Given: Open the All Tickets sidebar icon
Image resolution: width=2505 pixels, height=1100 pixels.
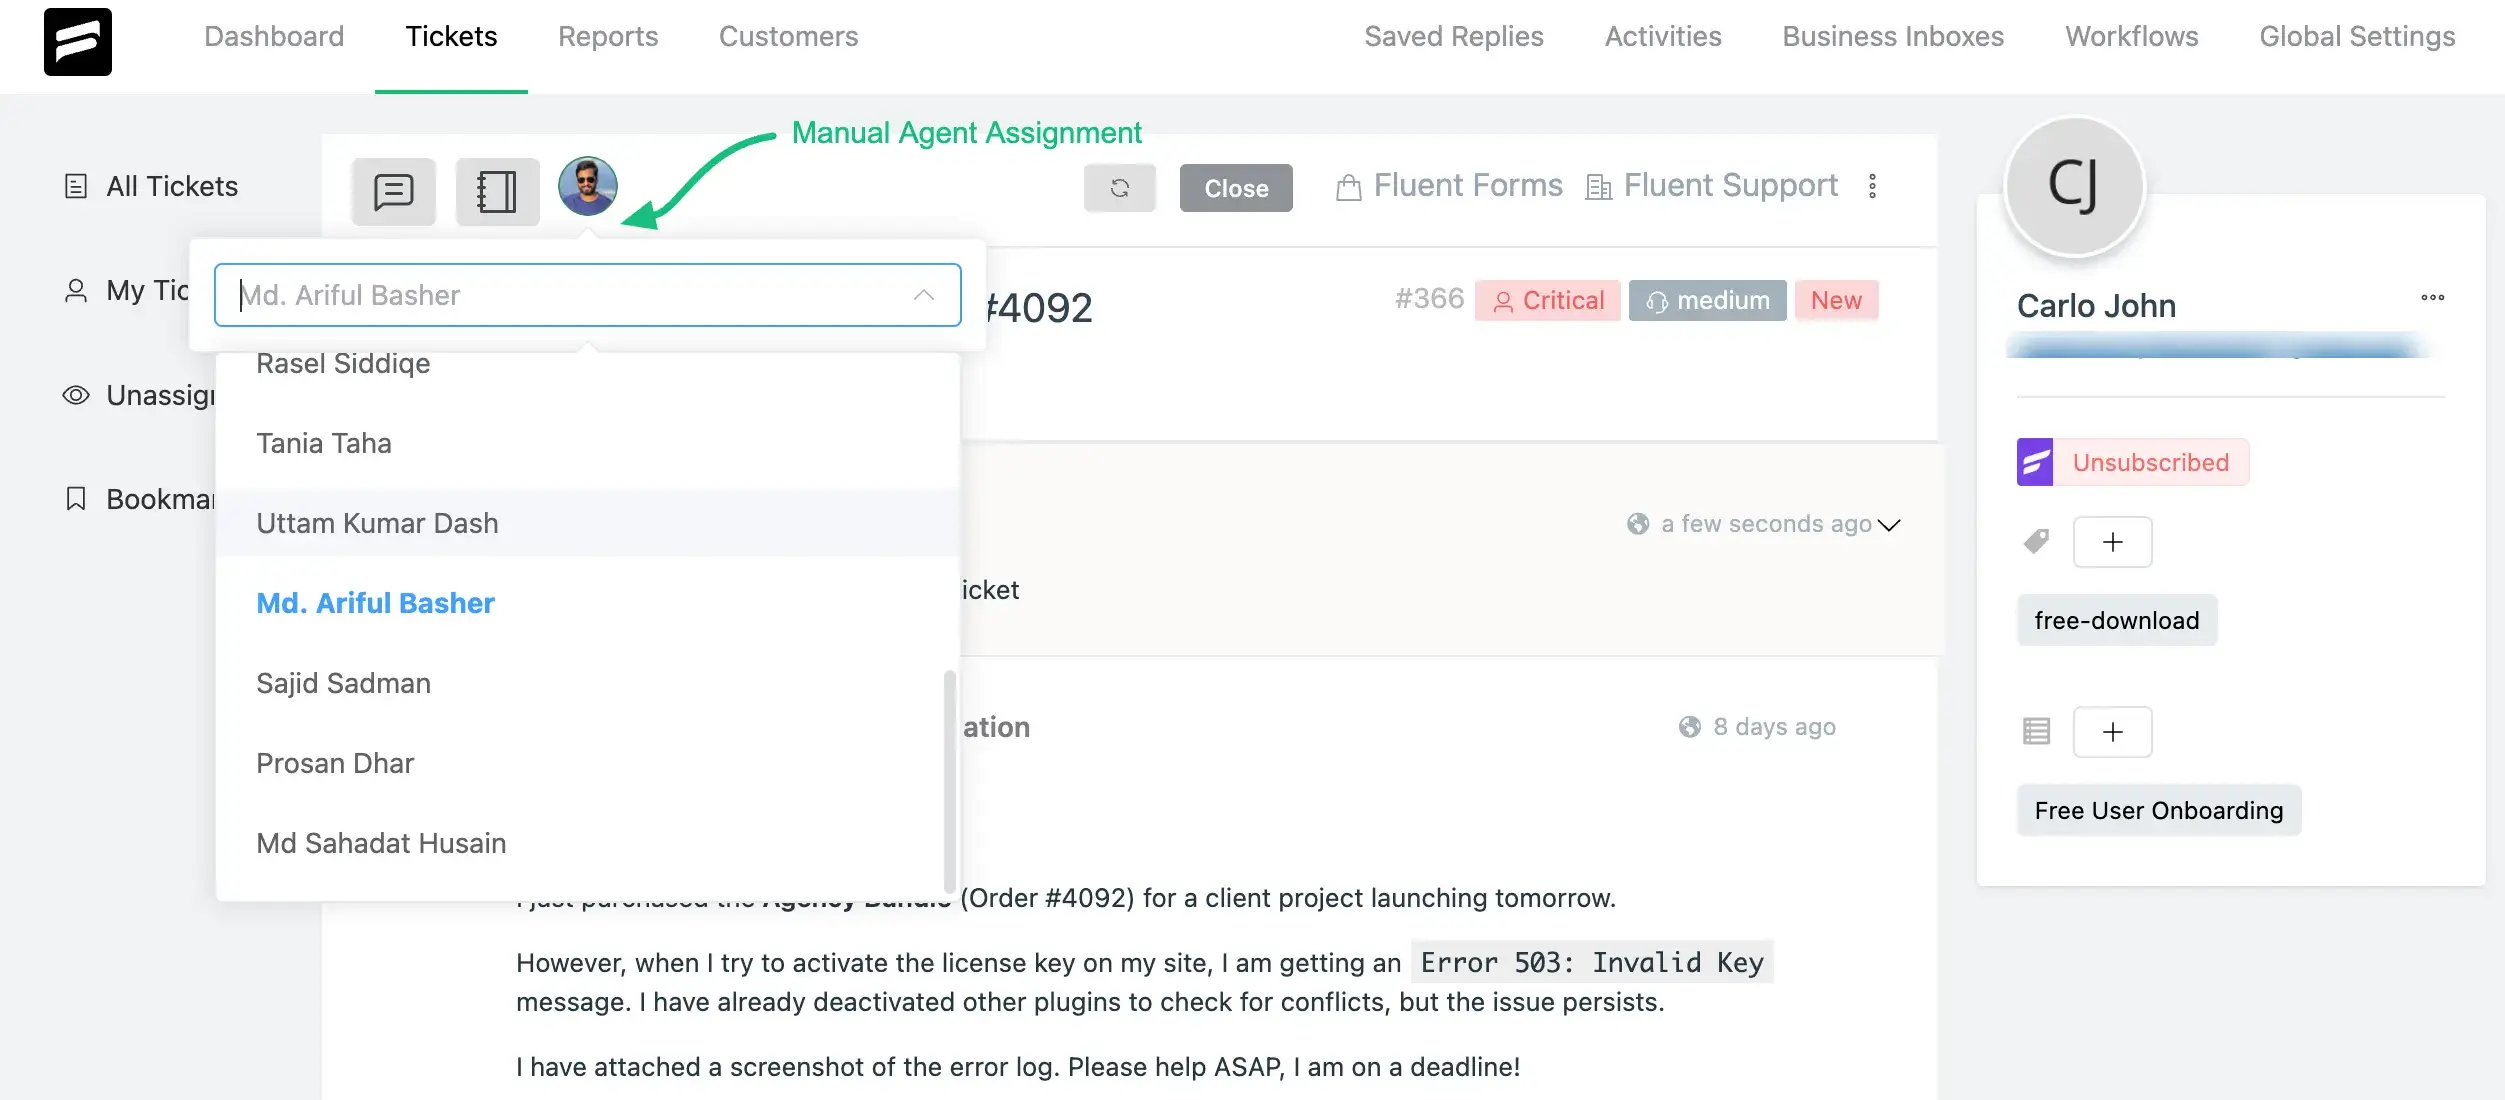Looking at the screenshot, I should (77, 185).
